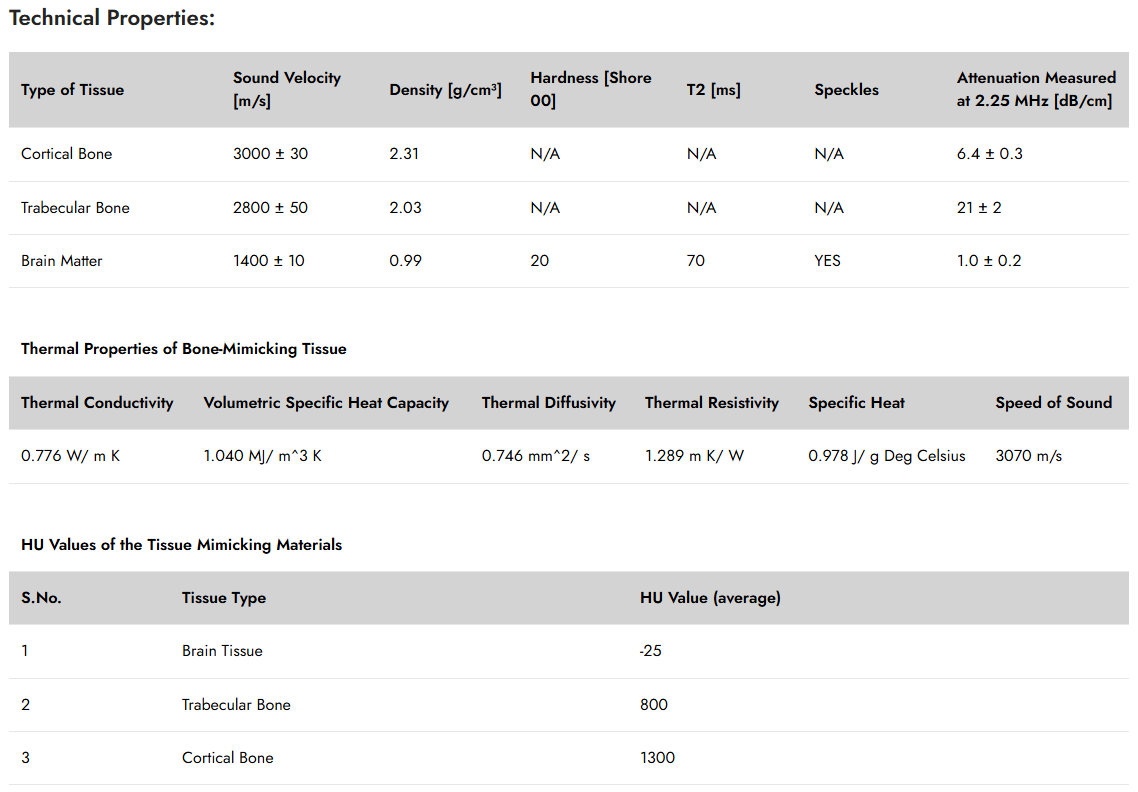Image resolution: width=1138 pixels, height=792 pixels.
Task: Select the 0.746 mm^2/s diffusivity value
Action: [x=536, y=456]
